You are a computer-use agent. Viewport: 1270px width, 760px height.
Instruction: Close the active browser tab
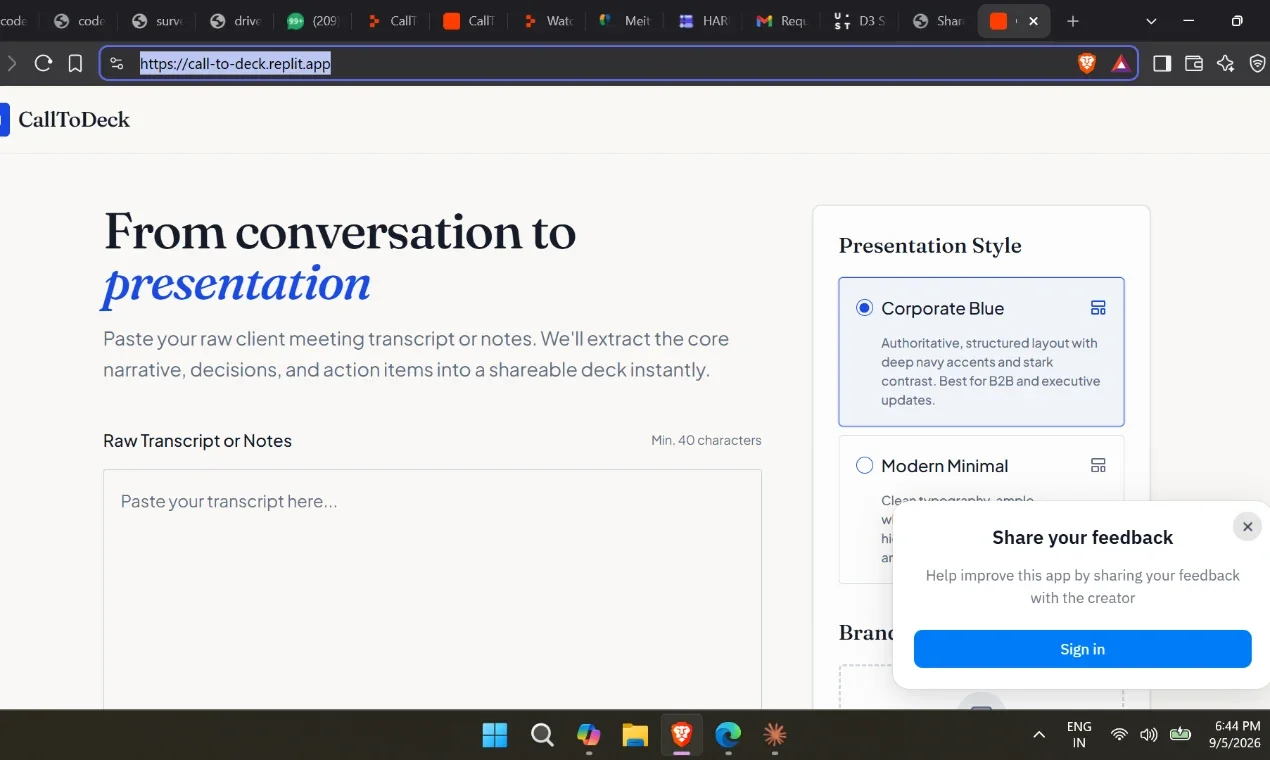1033,21
